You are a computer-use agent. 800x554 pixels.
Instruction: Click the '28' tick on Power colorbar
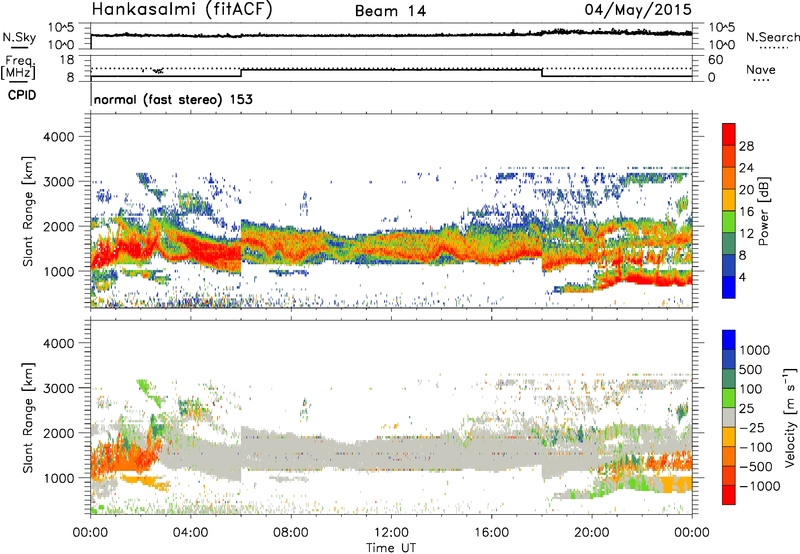coord(746,146)
